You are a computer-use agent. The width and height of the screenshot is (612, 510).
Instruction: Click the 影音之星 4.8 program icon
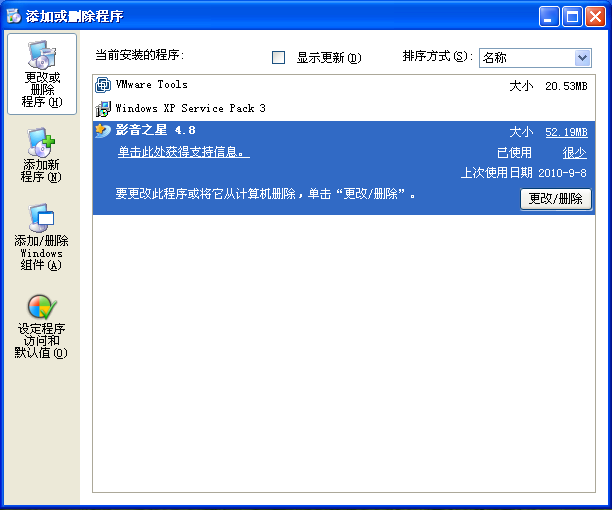click(x=102, y=131)
